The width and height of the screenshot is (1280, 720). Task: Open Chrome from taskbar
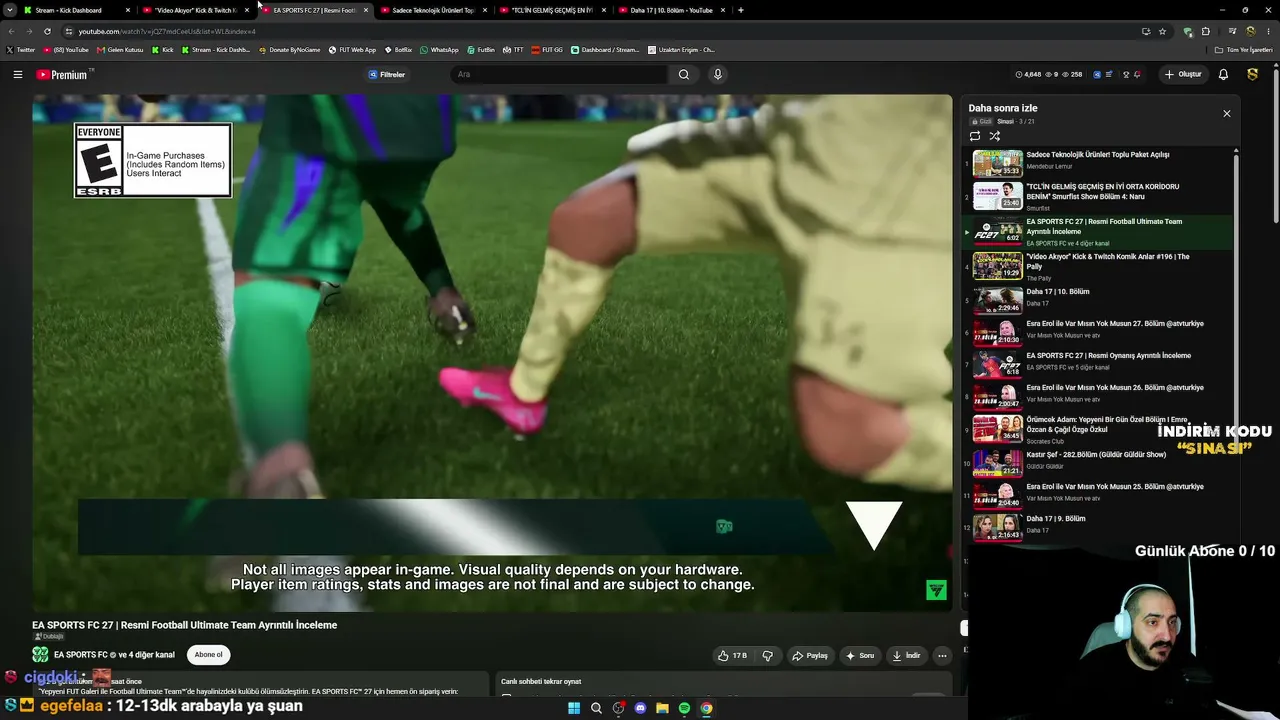click(706, 708)
